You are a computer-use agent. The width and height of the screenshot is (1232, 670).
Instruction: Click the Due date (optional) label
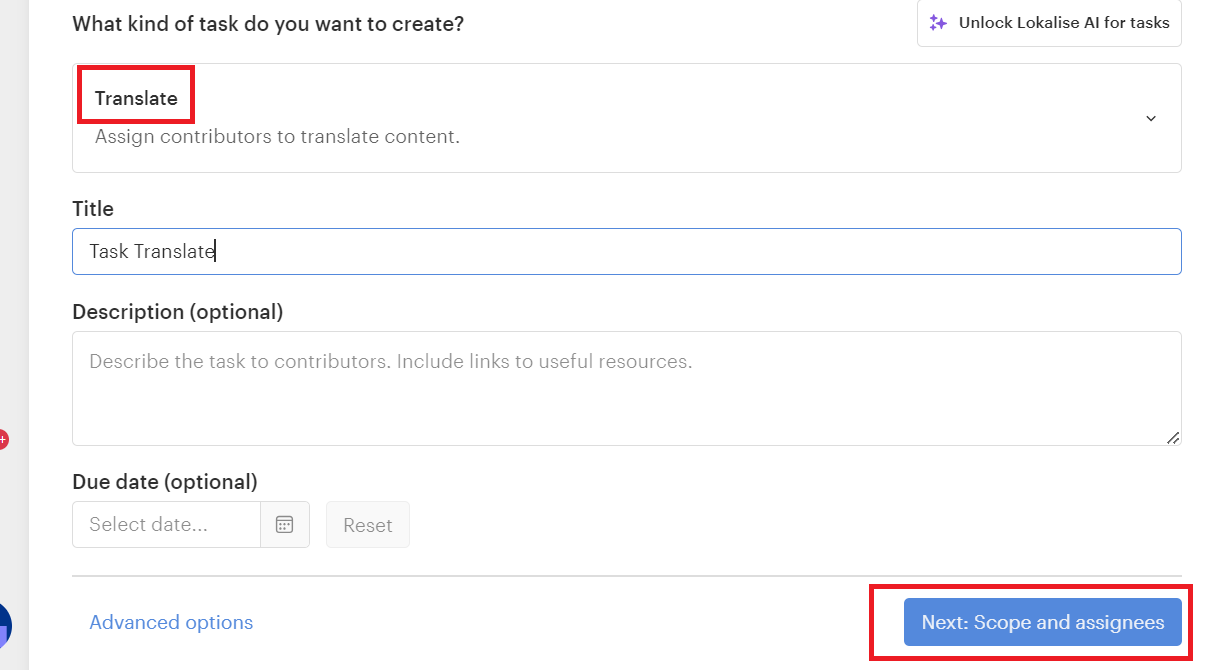pos(165,482)
